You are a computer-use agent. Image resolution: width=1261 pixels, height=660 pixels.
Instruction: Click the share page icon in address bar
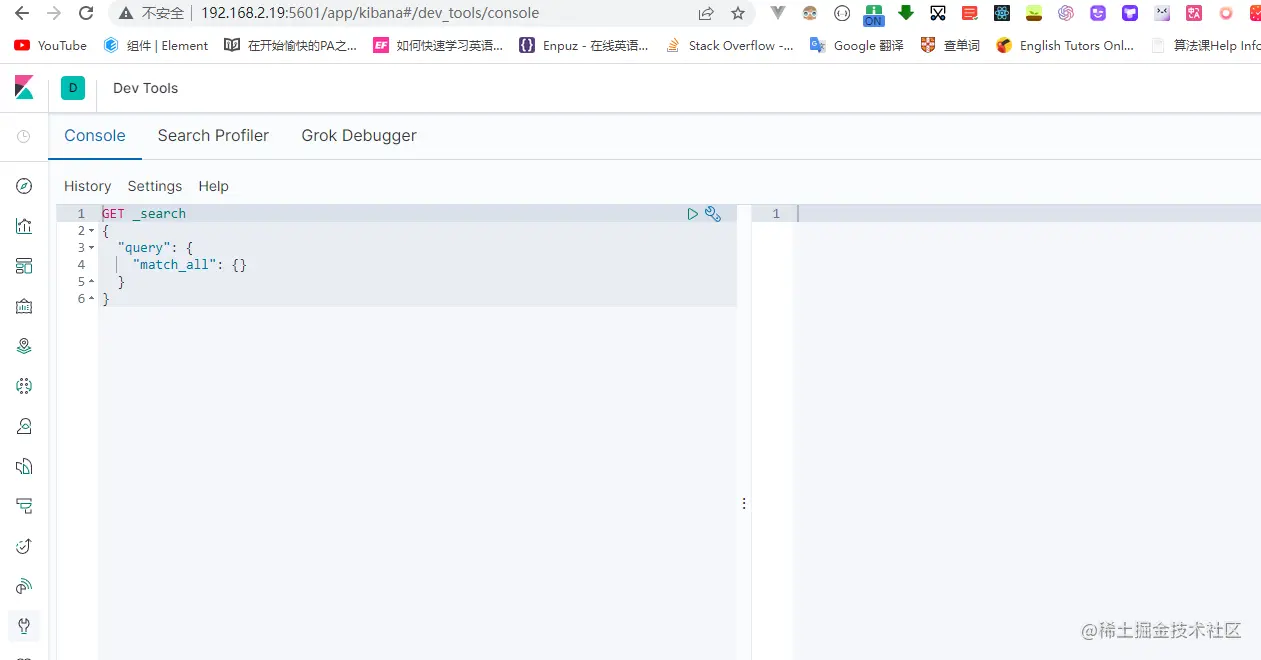point(706,13)
